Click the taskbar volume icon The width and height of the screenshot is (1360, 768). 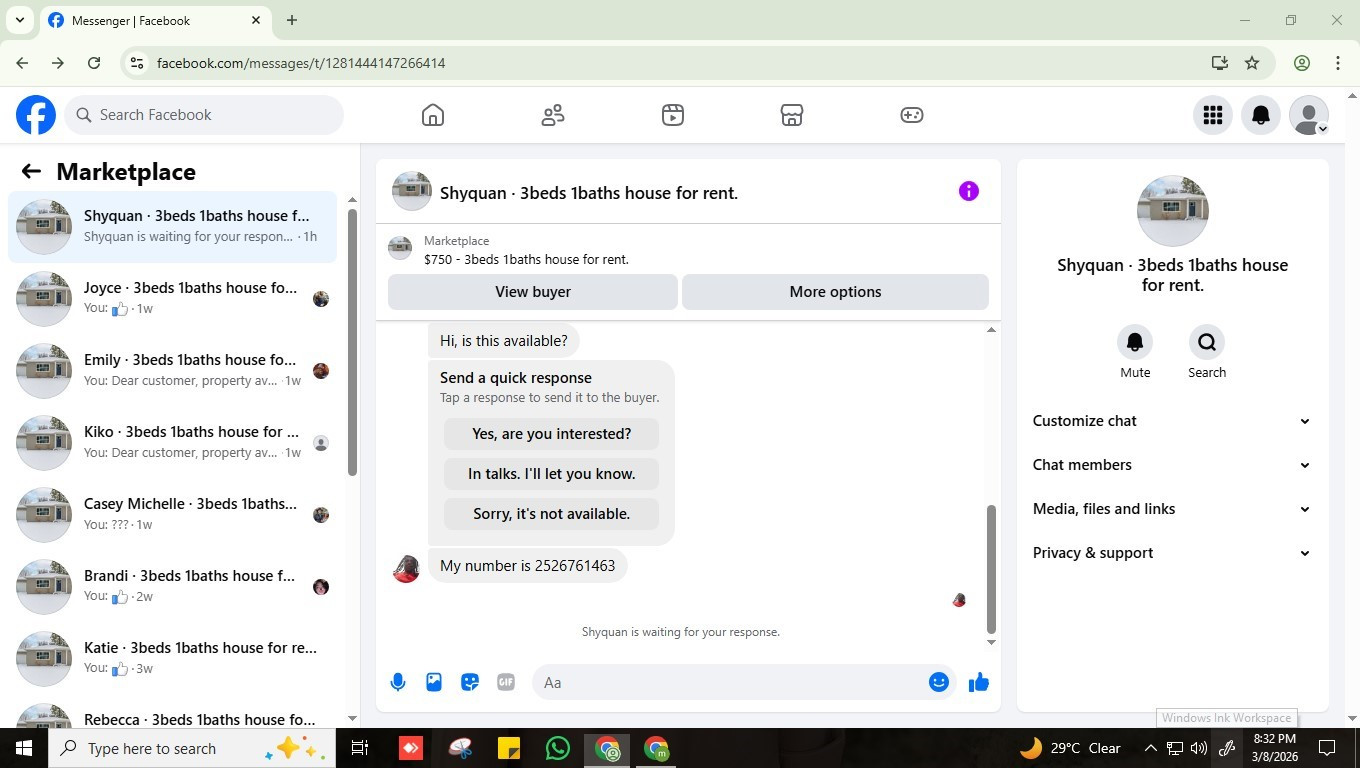point(1199,748)
